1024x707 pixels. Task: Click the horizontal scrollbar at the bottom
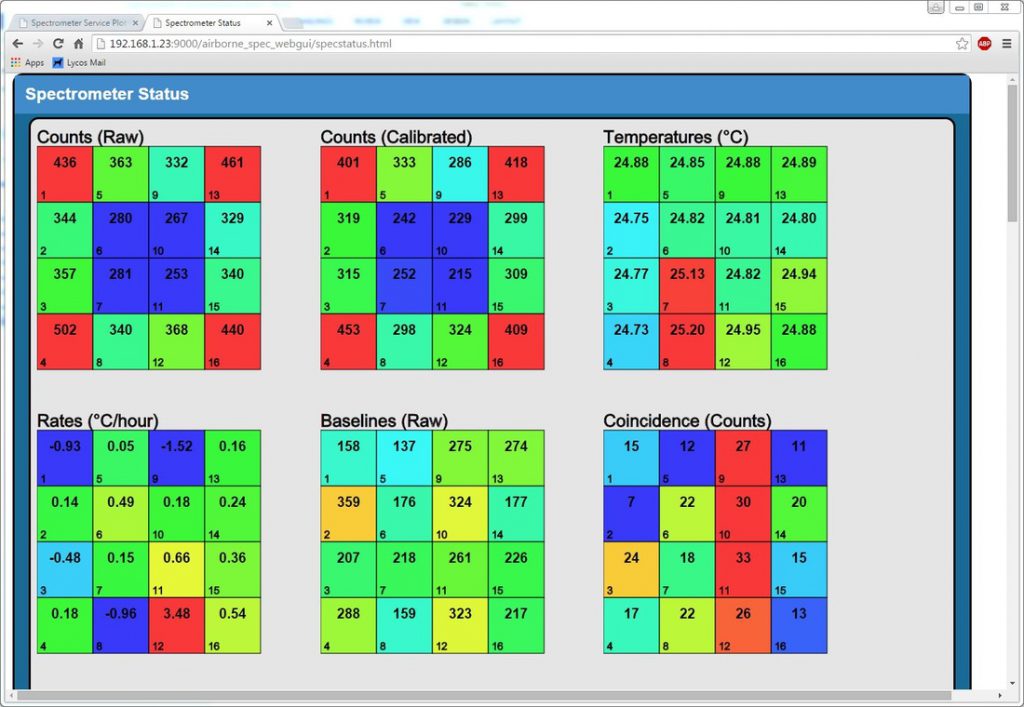(x=480, y=695)
